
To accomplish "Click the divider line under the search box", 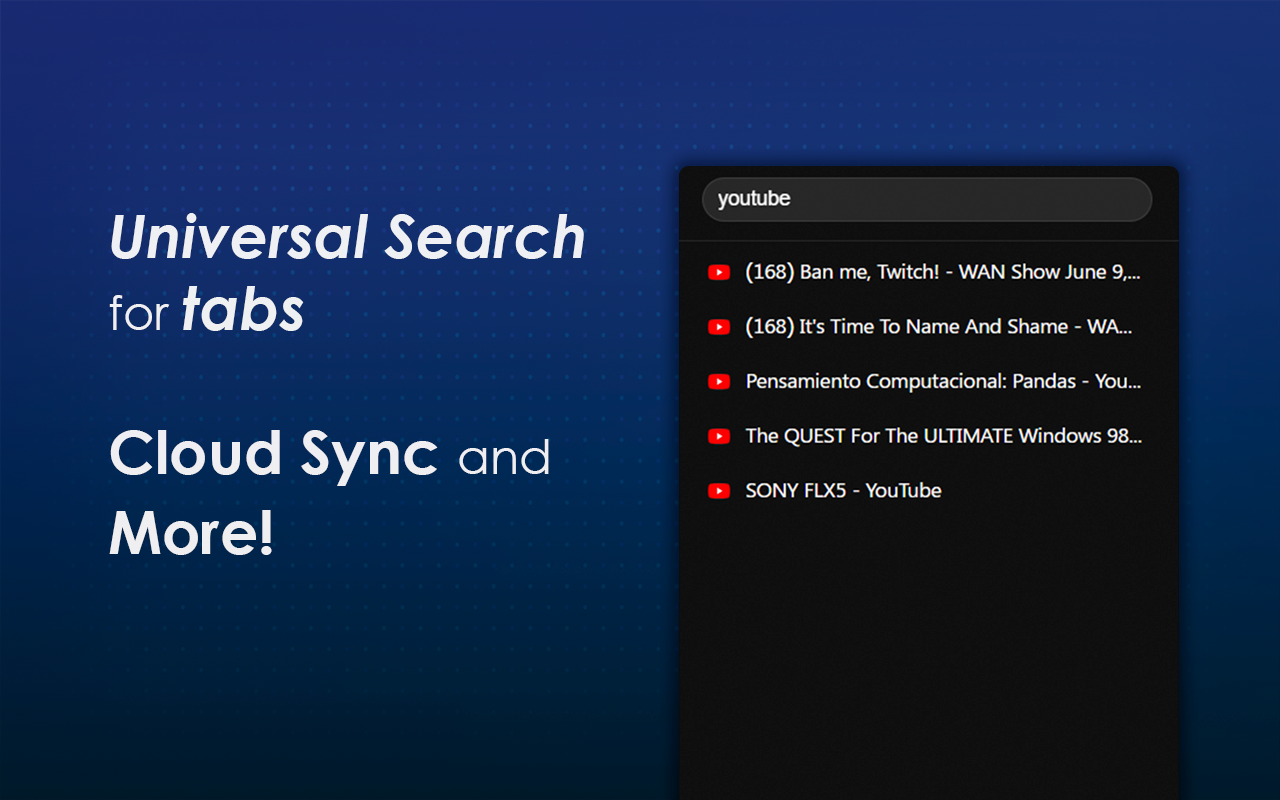I will pyautogui.click(x=928, y=241).
